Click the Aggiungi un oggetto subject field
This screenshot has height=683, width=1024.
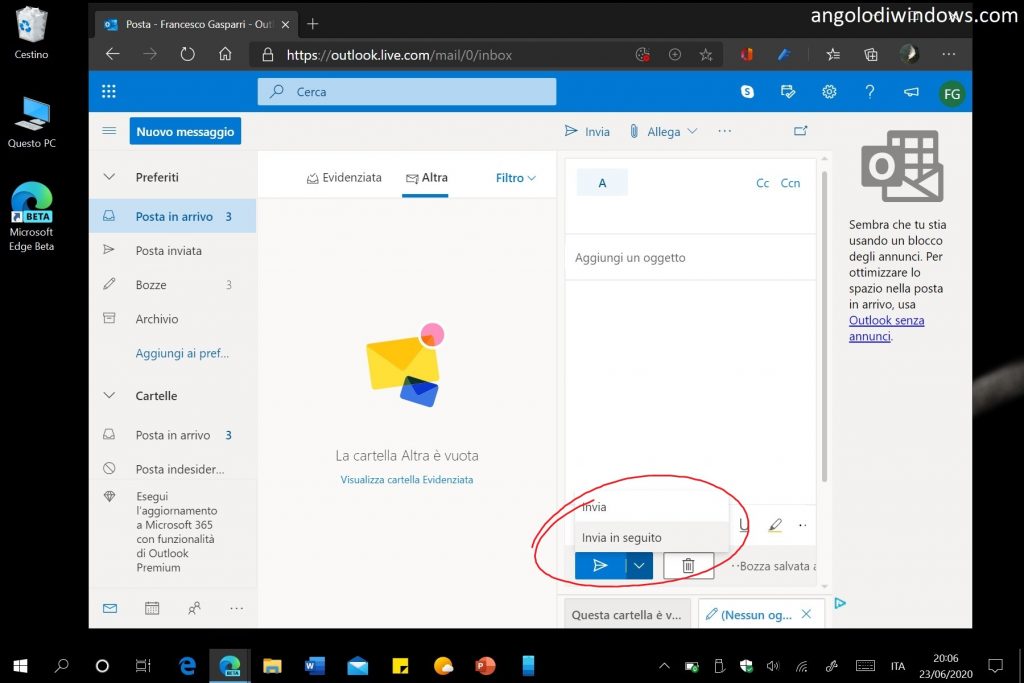pyautogui.click(x=690, y=258)
